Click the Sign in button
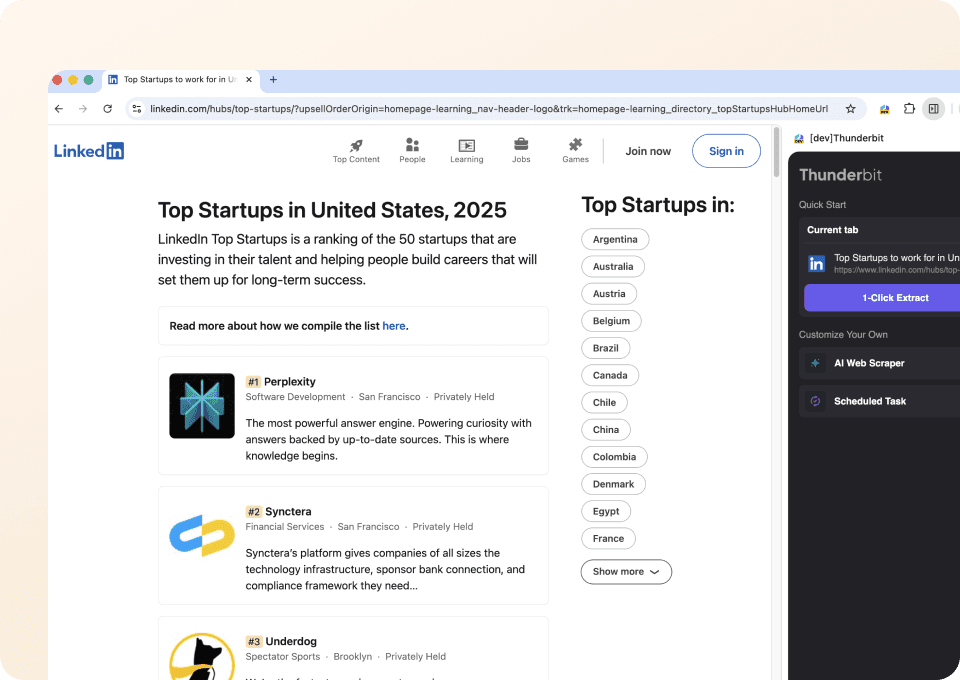Image resolution: width=960 pixels, height=680 pixels. 726,151
